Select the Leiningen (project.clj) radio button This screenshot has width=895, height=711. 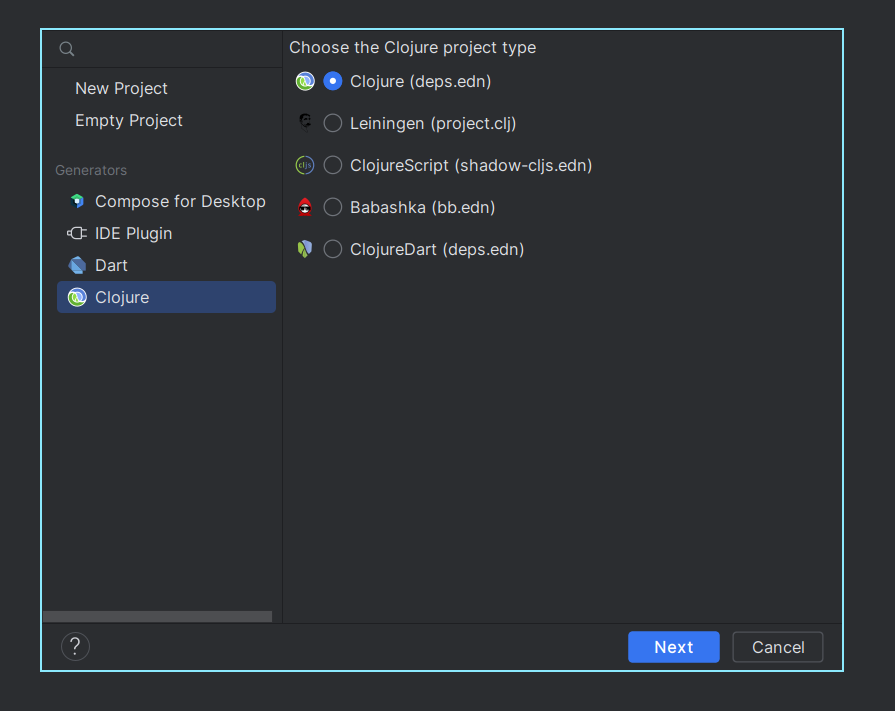(333, 123)
